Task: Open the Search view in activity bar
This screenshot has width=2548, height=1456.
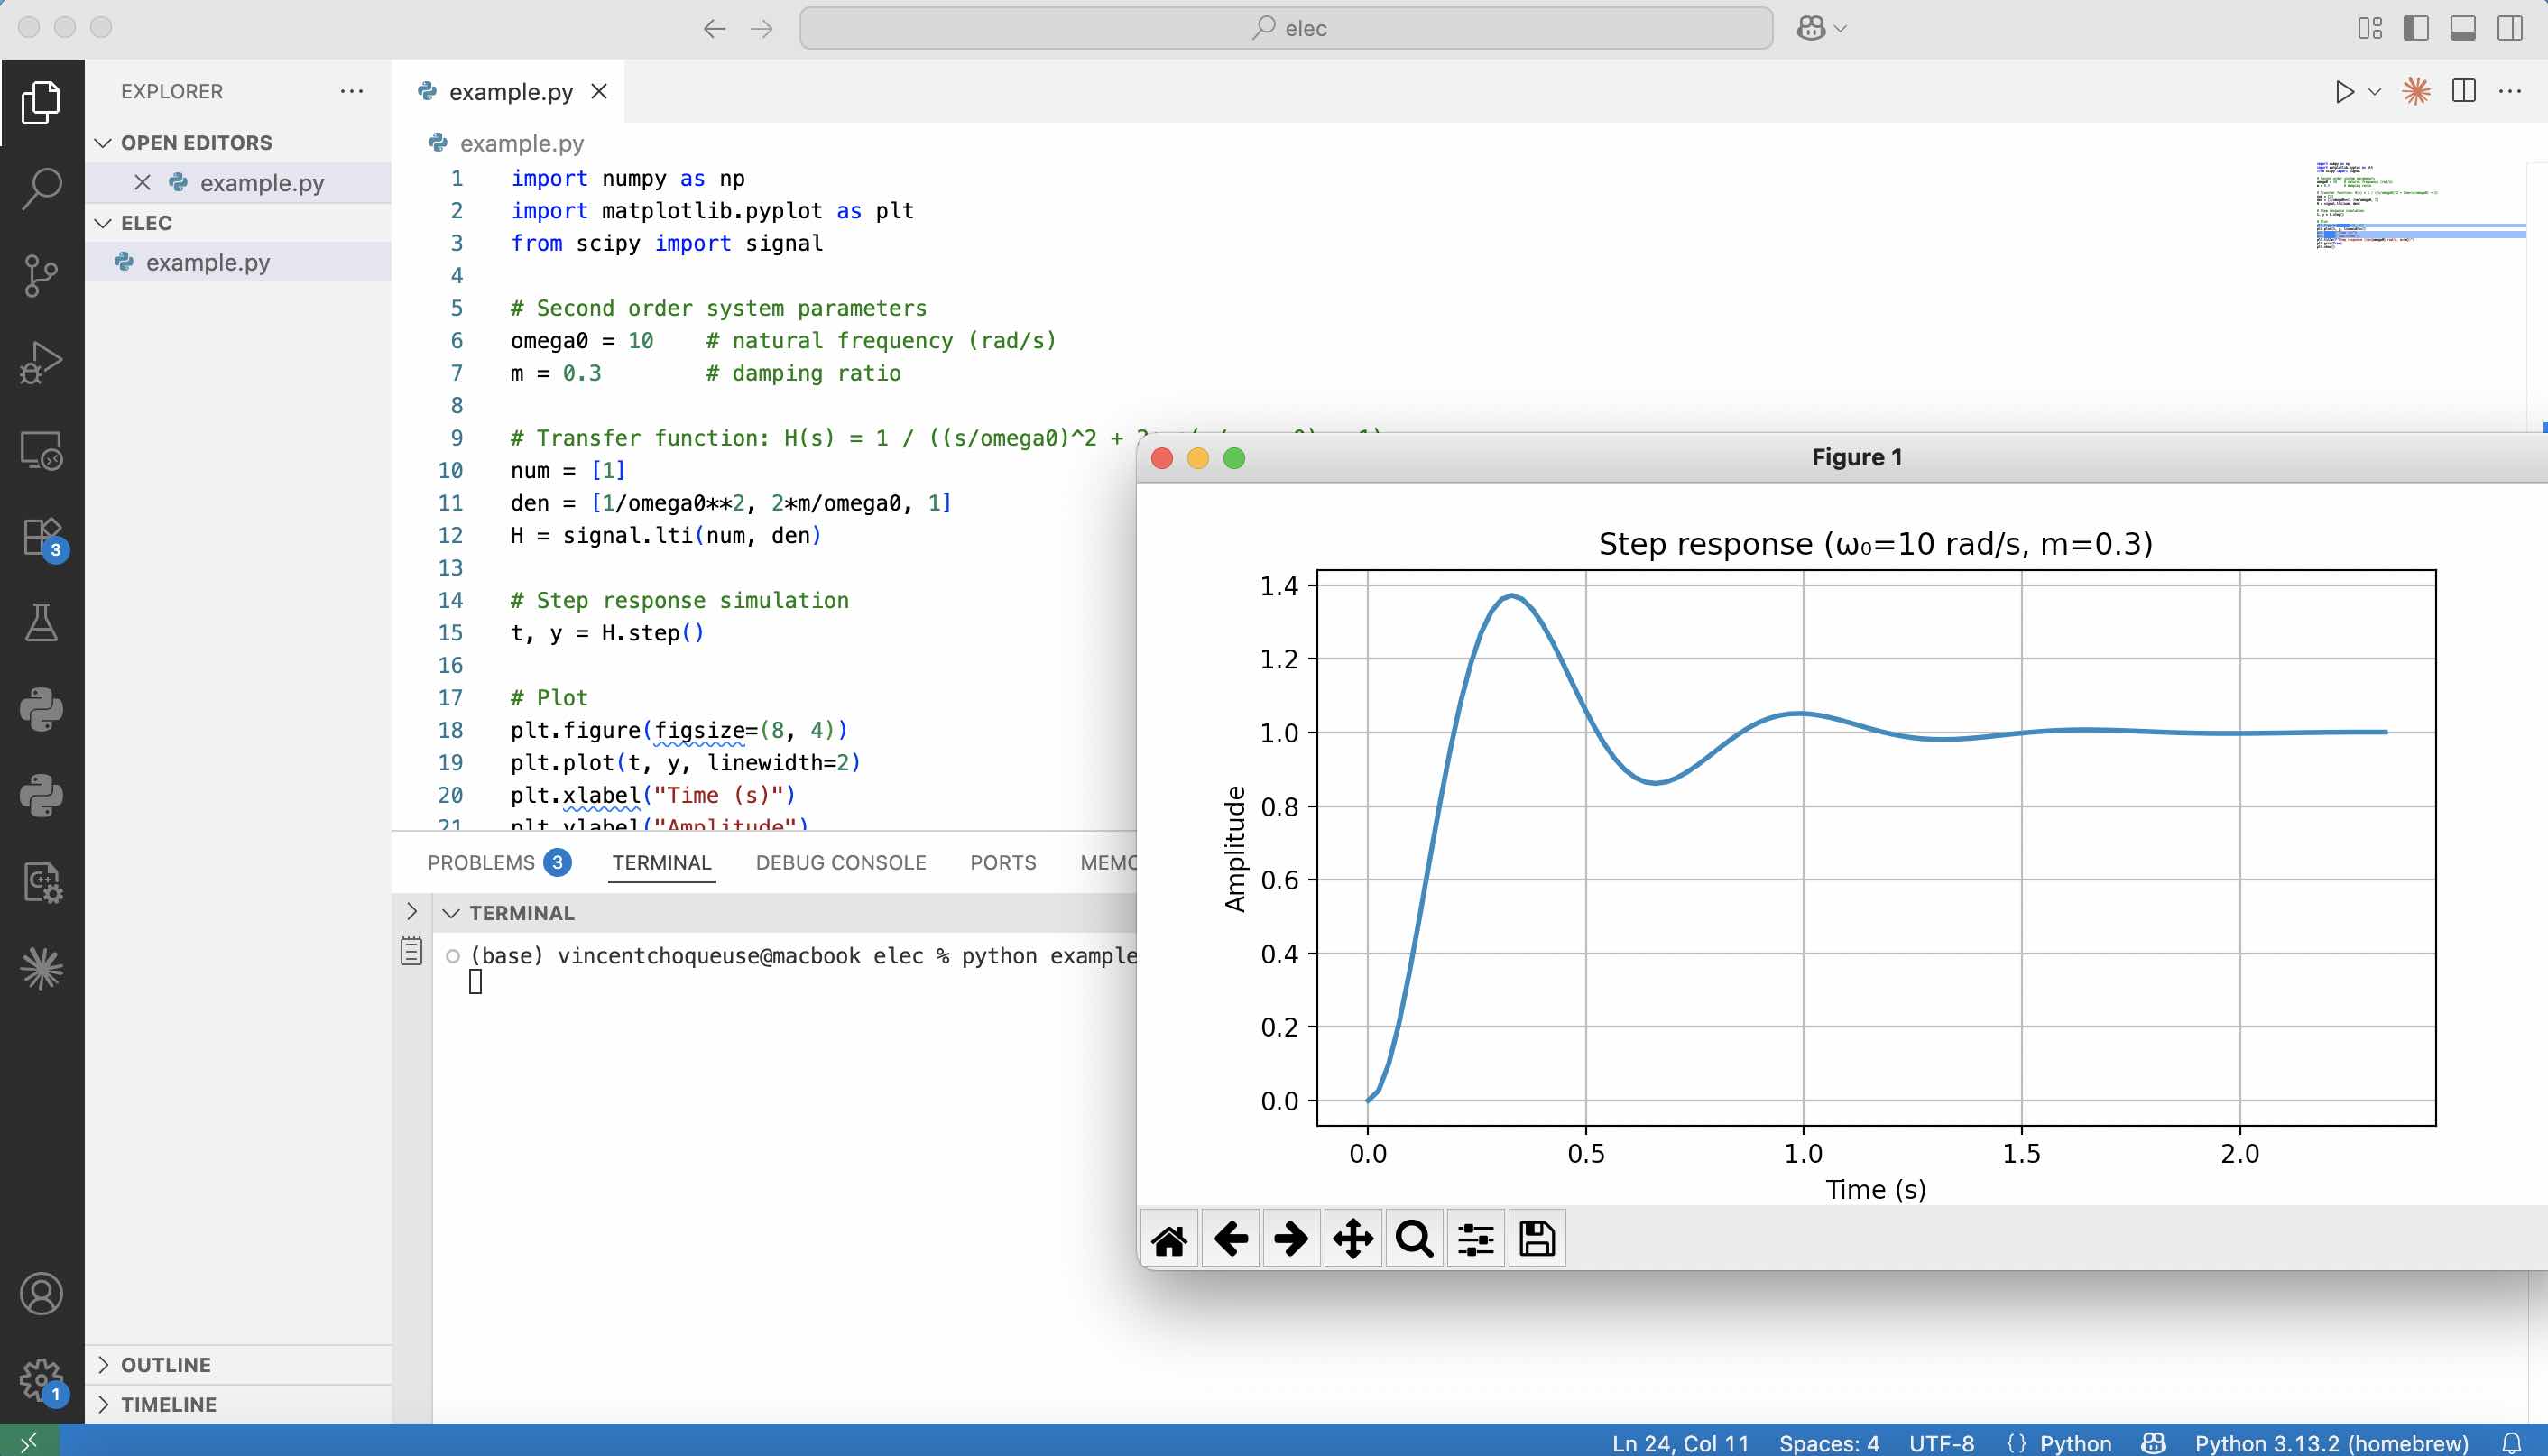Action: click(41, 188)
